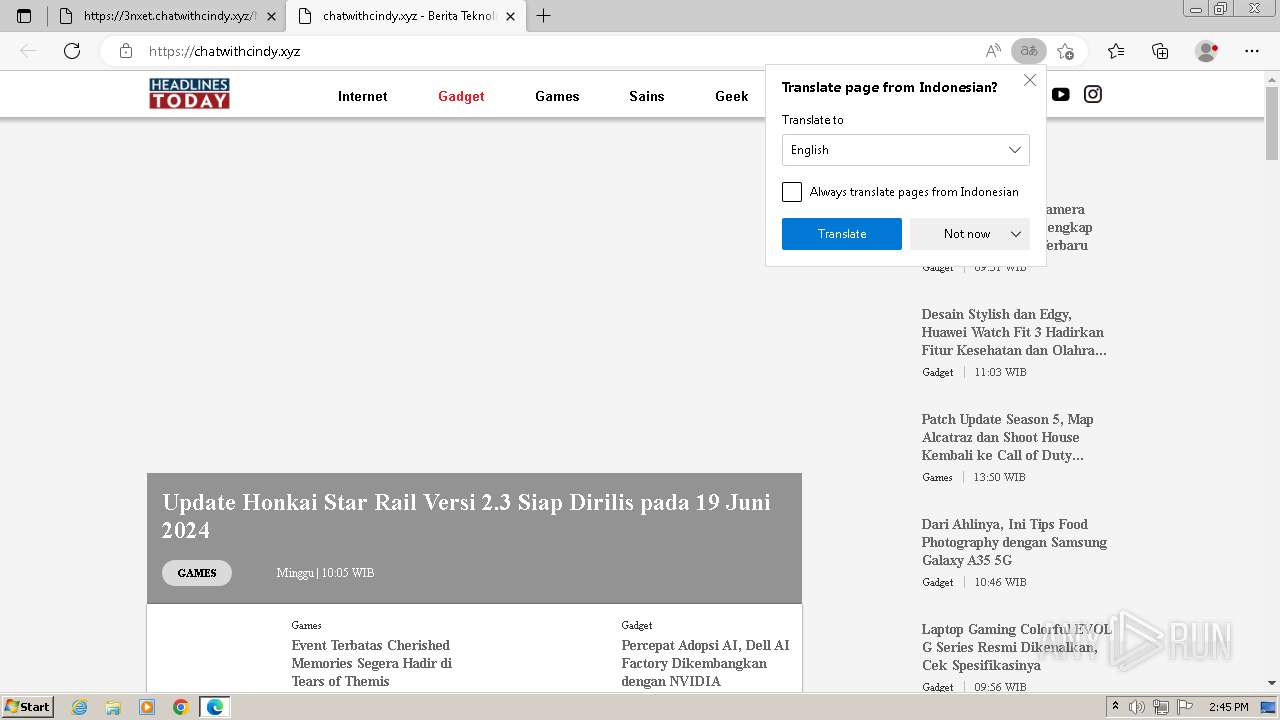
Task: Click the taskbar clock 2:45 PM
Action: [1228, 707]
